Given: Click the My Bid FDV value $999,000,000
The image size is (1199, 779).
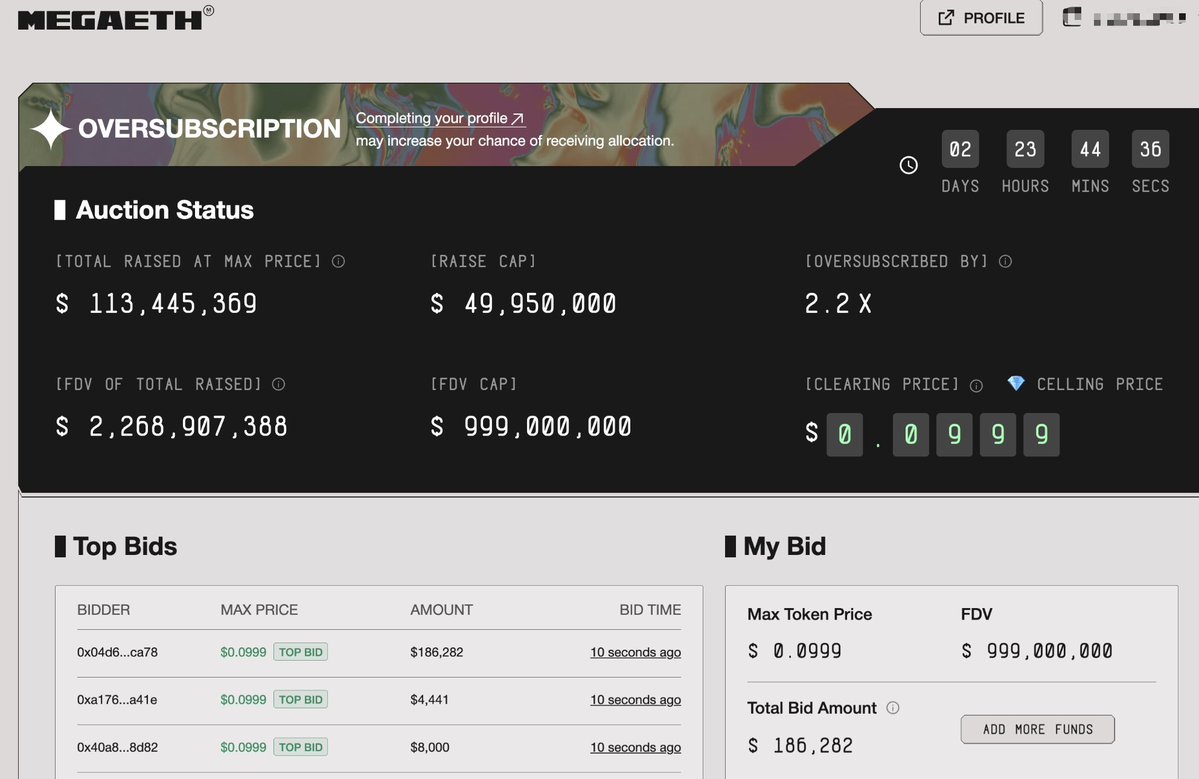Looking at the screenshot, I should 1037,651.
